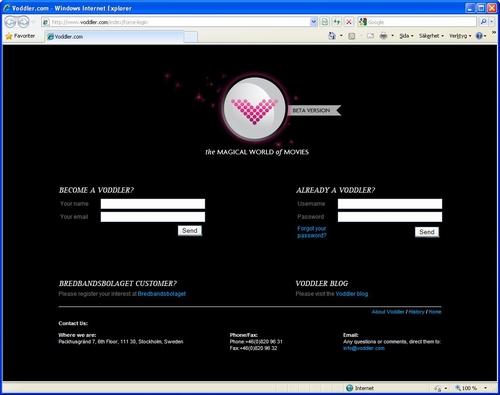Click the magnifying glass search button
500x395 pixels.
(x=483, y=22)
